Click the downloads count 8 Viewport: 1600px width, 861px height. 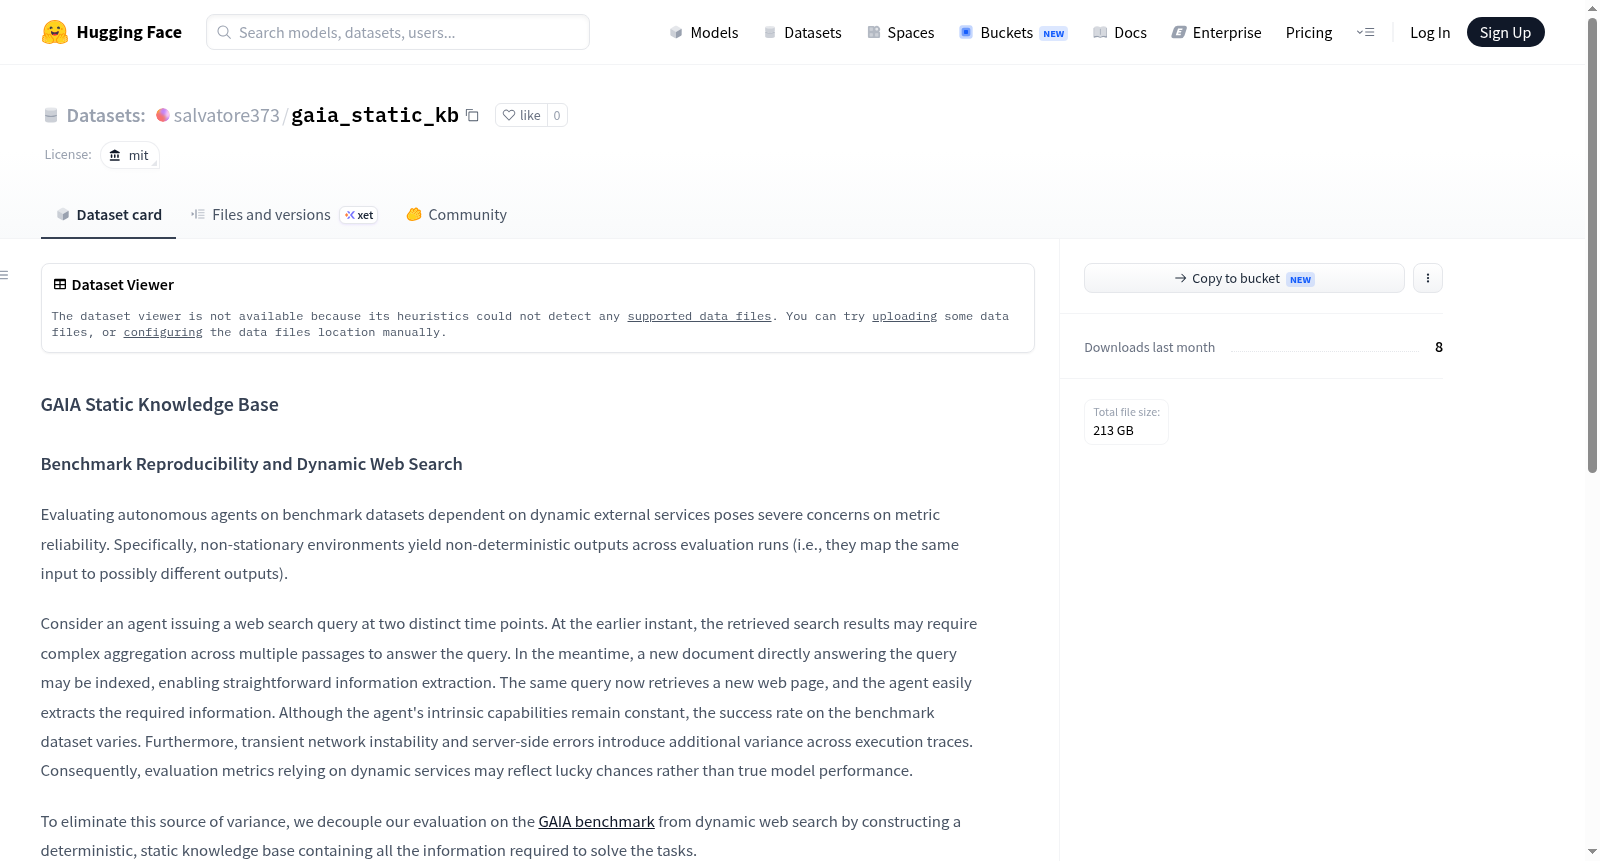(1439, 348)
